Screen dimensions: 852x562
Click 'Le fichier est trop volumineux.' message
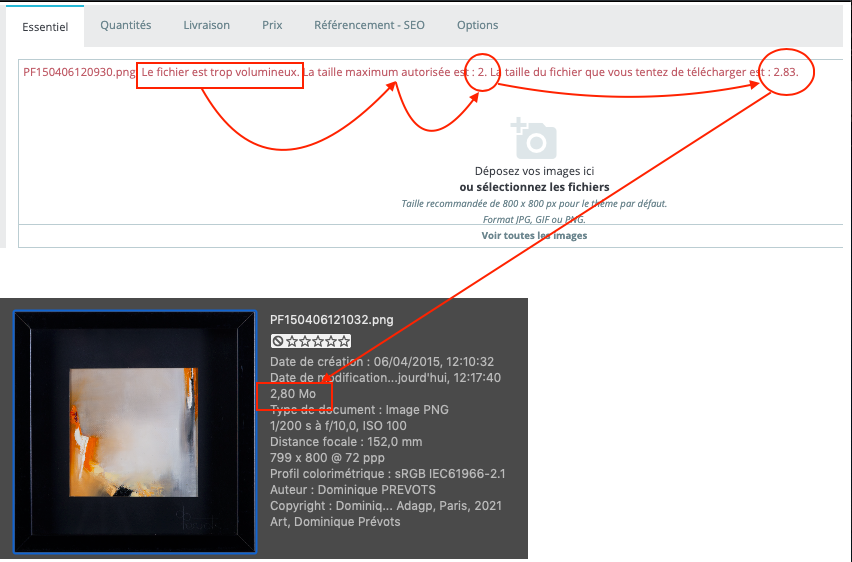click(x=220, y=72)
